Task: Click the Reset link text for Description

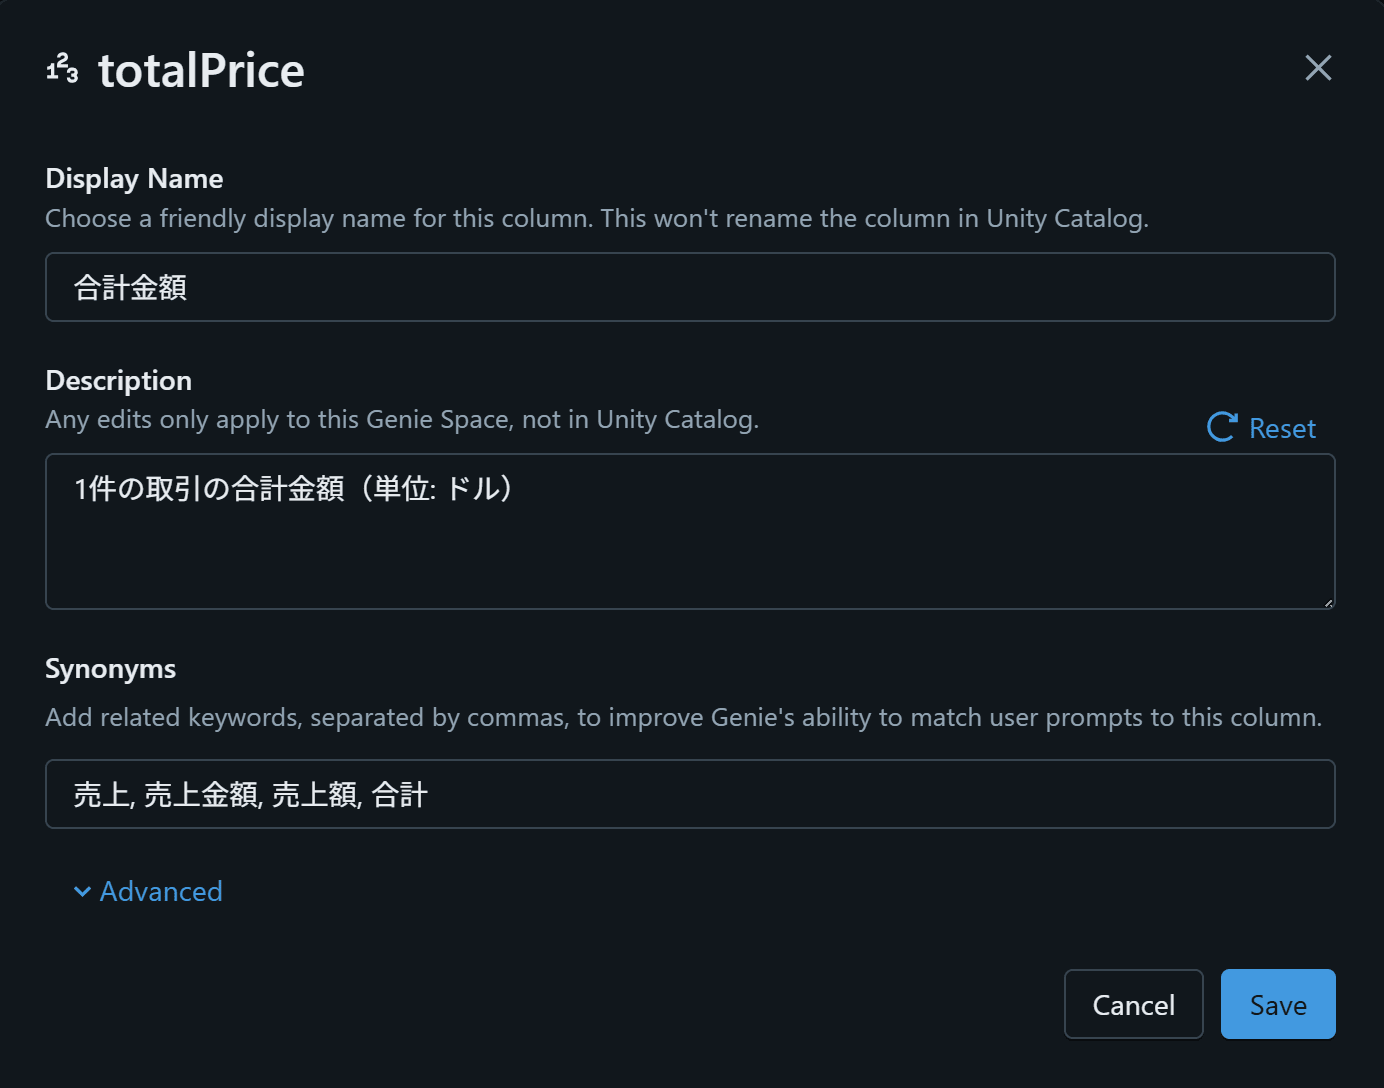Action: pyautogui.click(x=1282, y=429)
